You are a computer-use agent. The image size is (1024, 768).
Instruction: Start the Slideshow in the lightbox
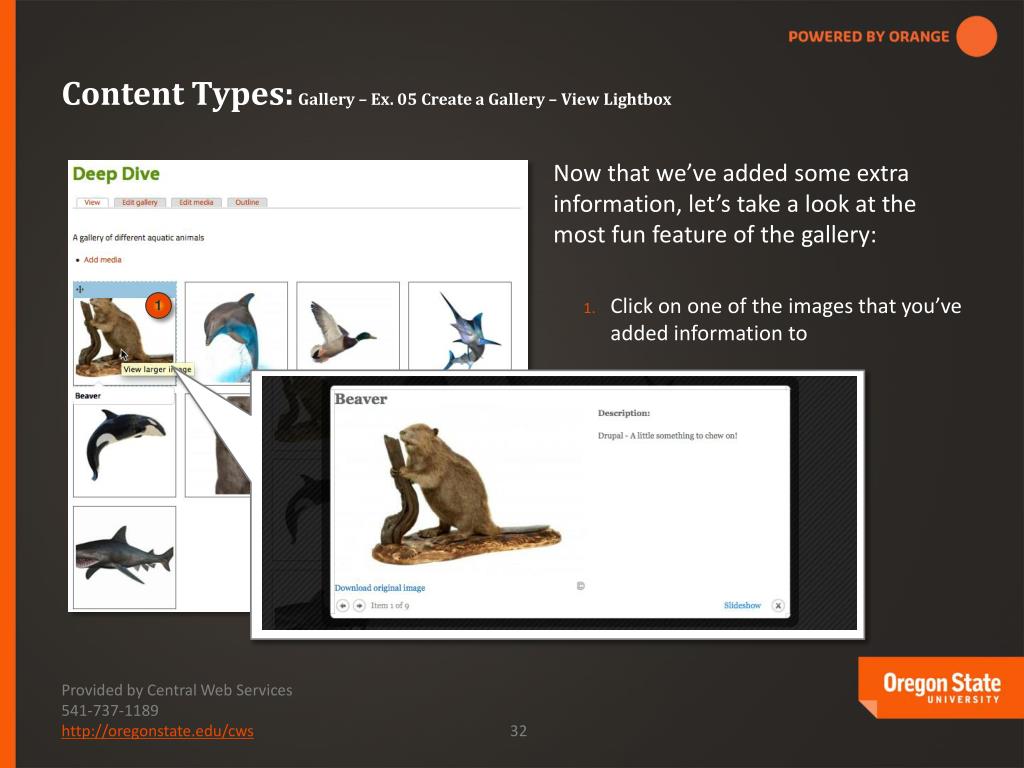tap(742, 606)
